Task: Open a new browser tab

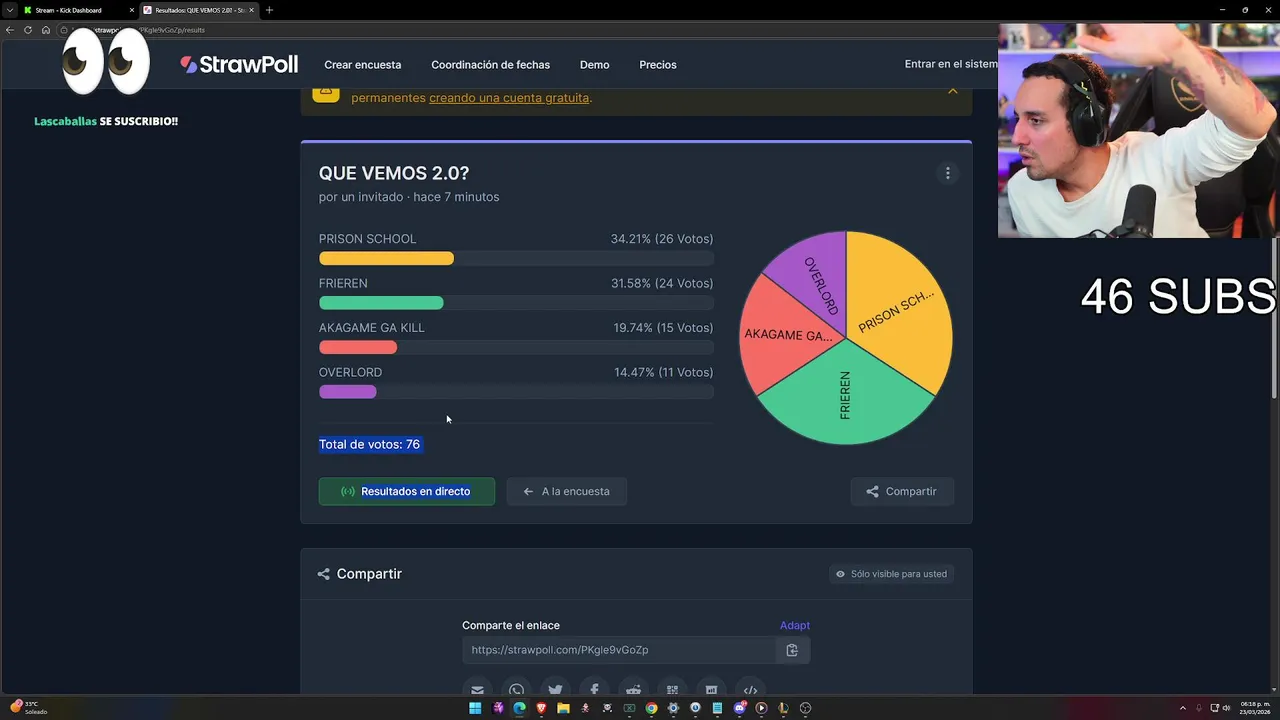Action: point(269,10)
